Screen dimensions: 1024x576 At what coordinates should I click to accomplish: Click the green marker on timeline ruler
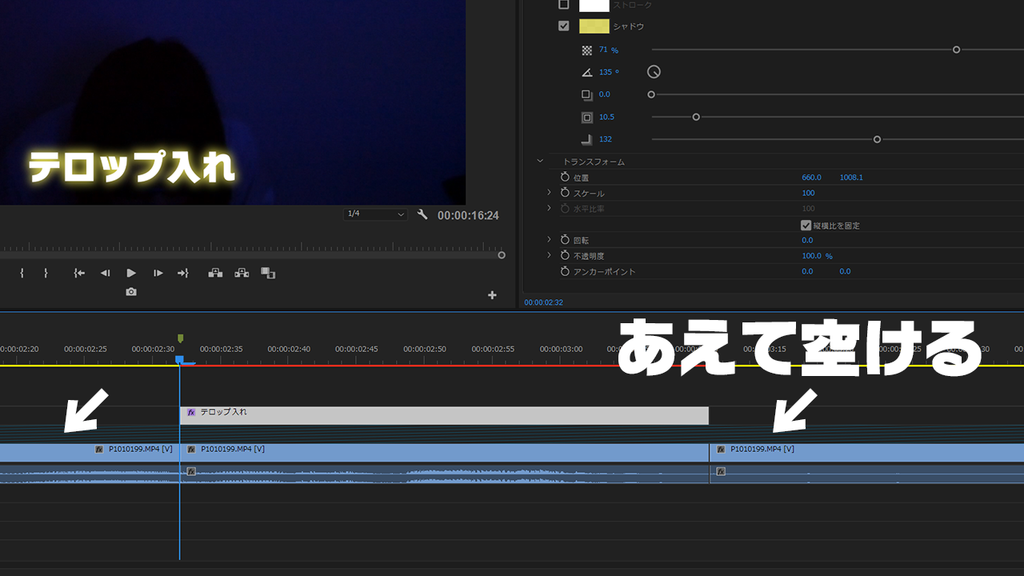pos(180,338)
